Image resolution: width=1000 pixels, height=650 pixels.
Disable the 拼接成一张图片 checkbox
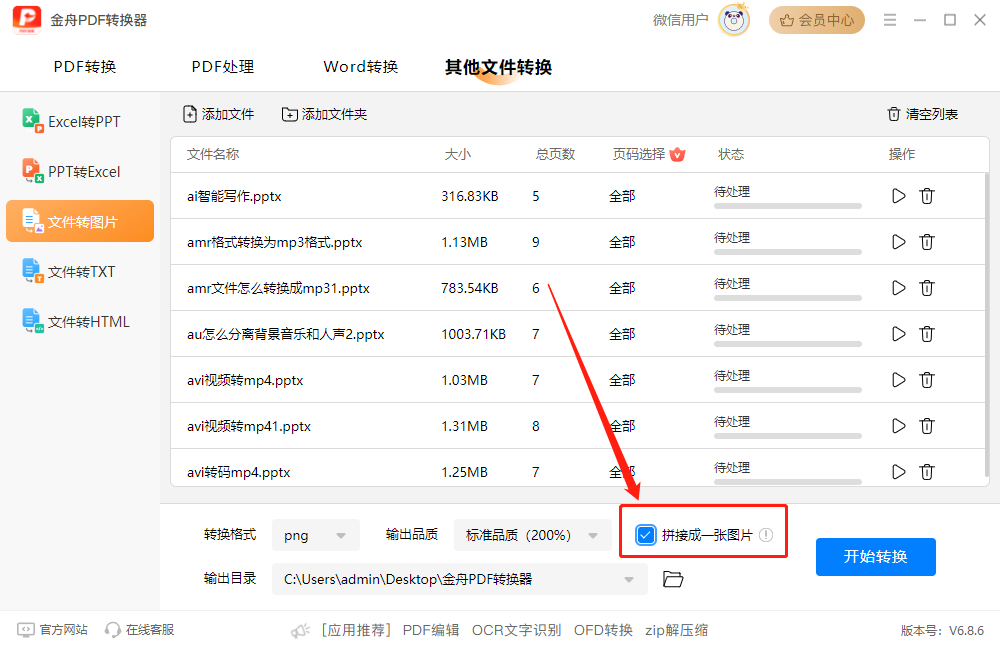(643, 535)
